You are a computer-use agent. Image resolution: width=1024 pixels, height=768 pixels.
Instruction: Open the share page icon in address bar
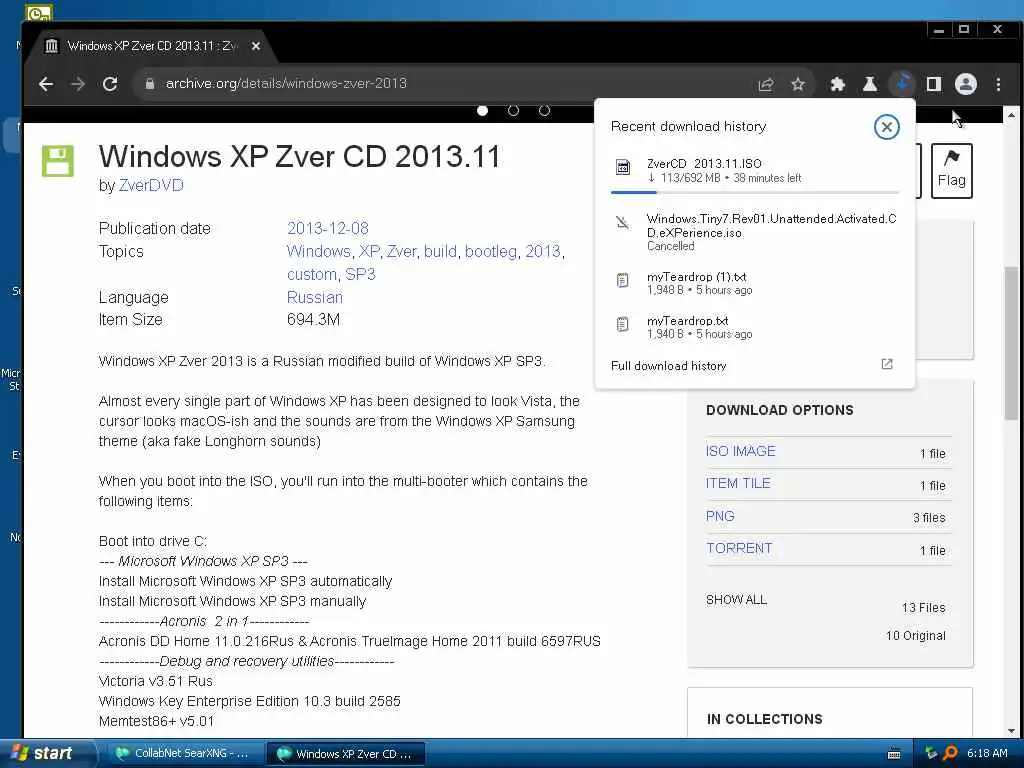(765, 84)
